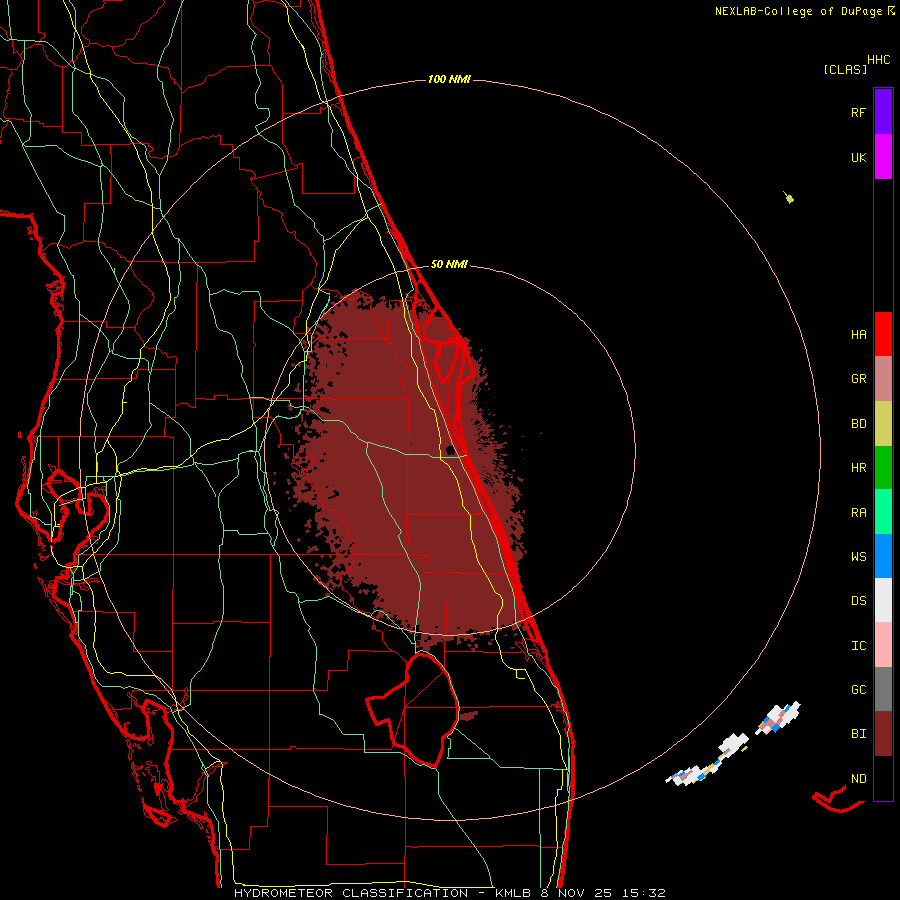The image size is (900, 900).
Task: Click the NEXLAB-College of DuPage title
Action: tap(801, 11)
